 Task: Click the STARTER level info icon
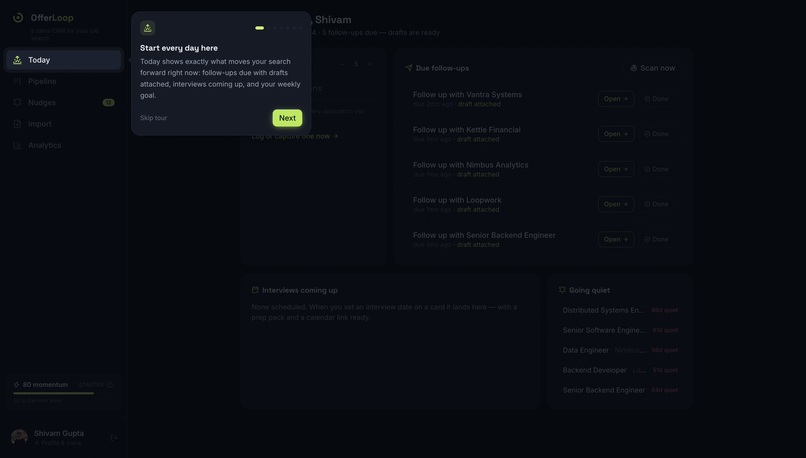tap(109, 384)
